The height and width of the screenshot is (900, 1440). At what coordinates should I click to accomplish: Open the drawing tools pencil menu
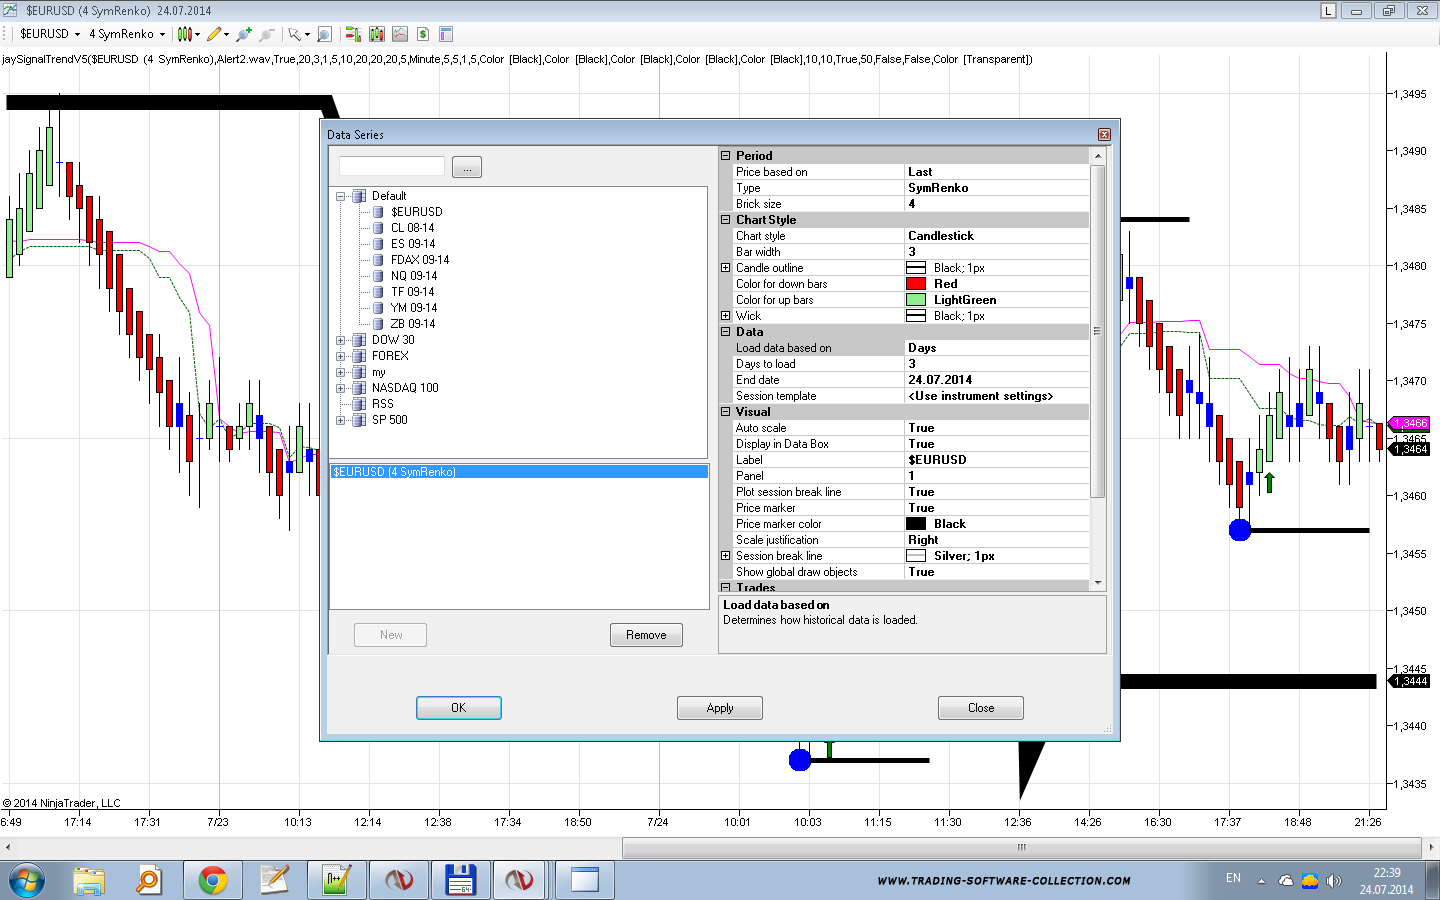pyautogui.click(x=216, y=34)
